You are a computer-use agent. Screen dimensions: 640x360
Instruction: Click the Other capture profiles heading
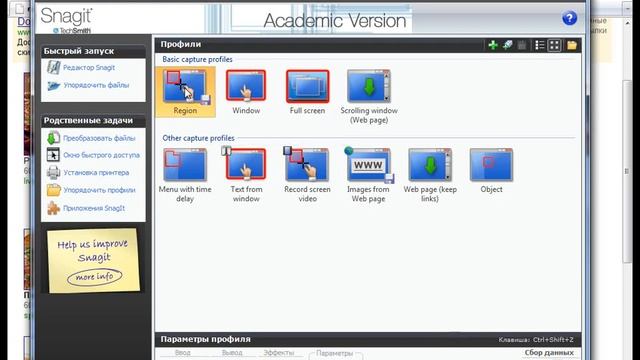click(198, 138)
